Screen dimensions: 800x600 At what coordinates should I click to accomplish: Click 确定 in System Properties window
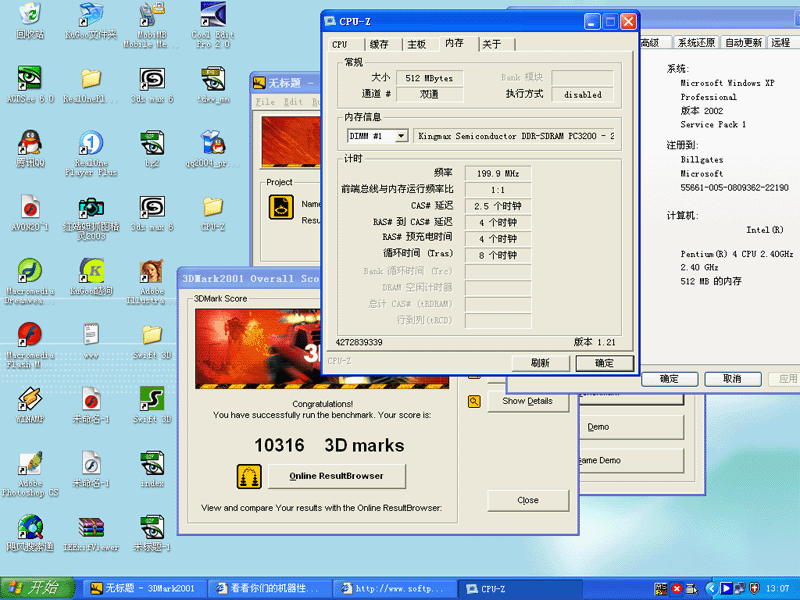(669, 379)
